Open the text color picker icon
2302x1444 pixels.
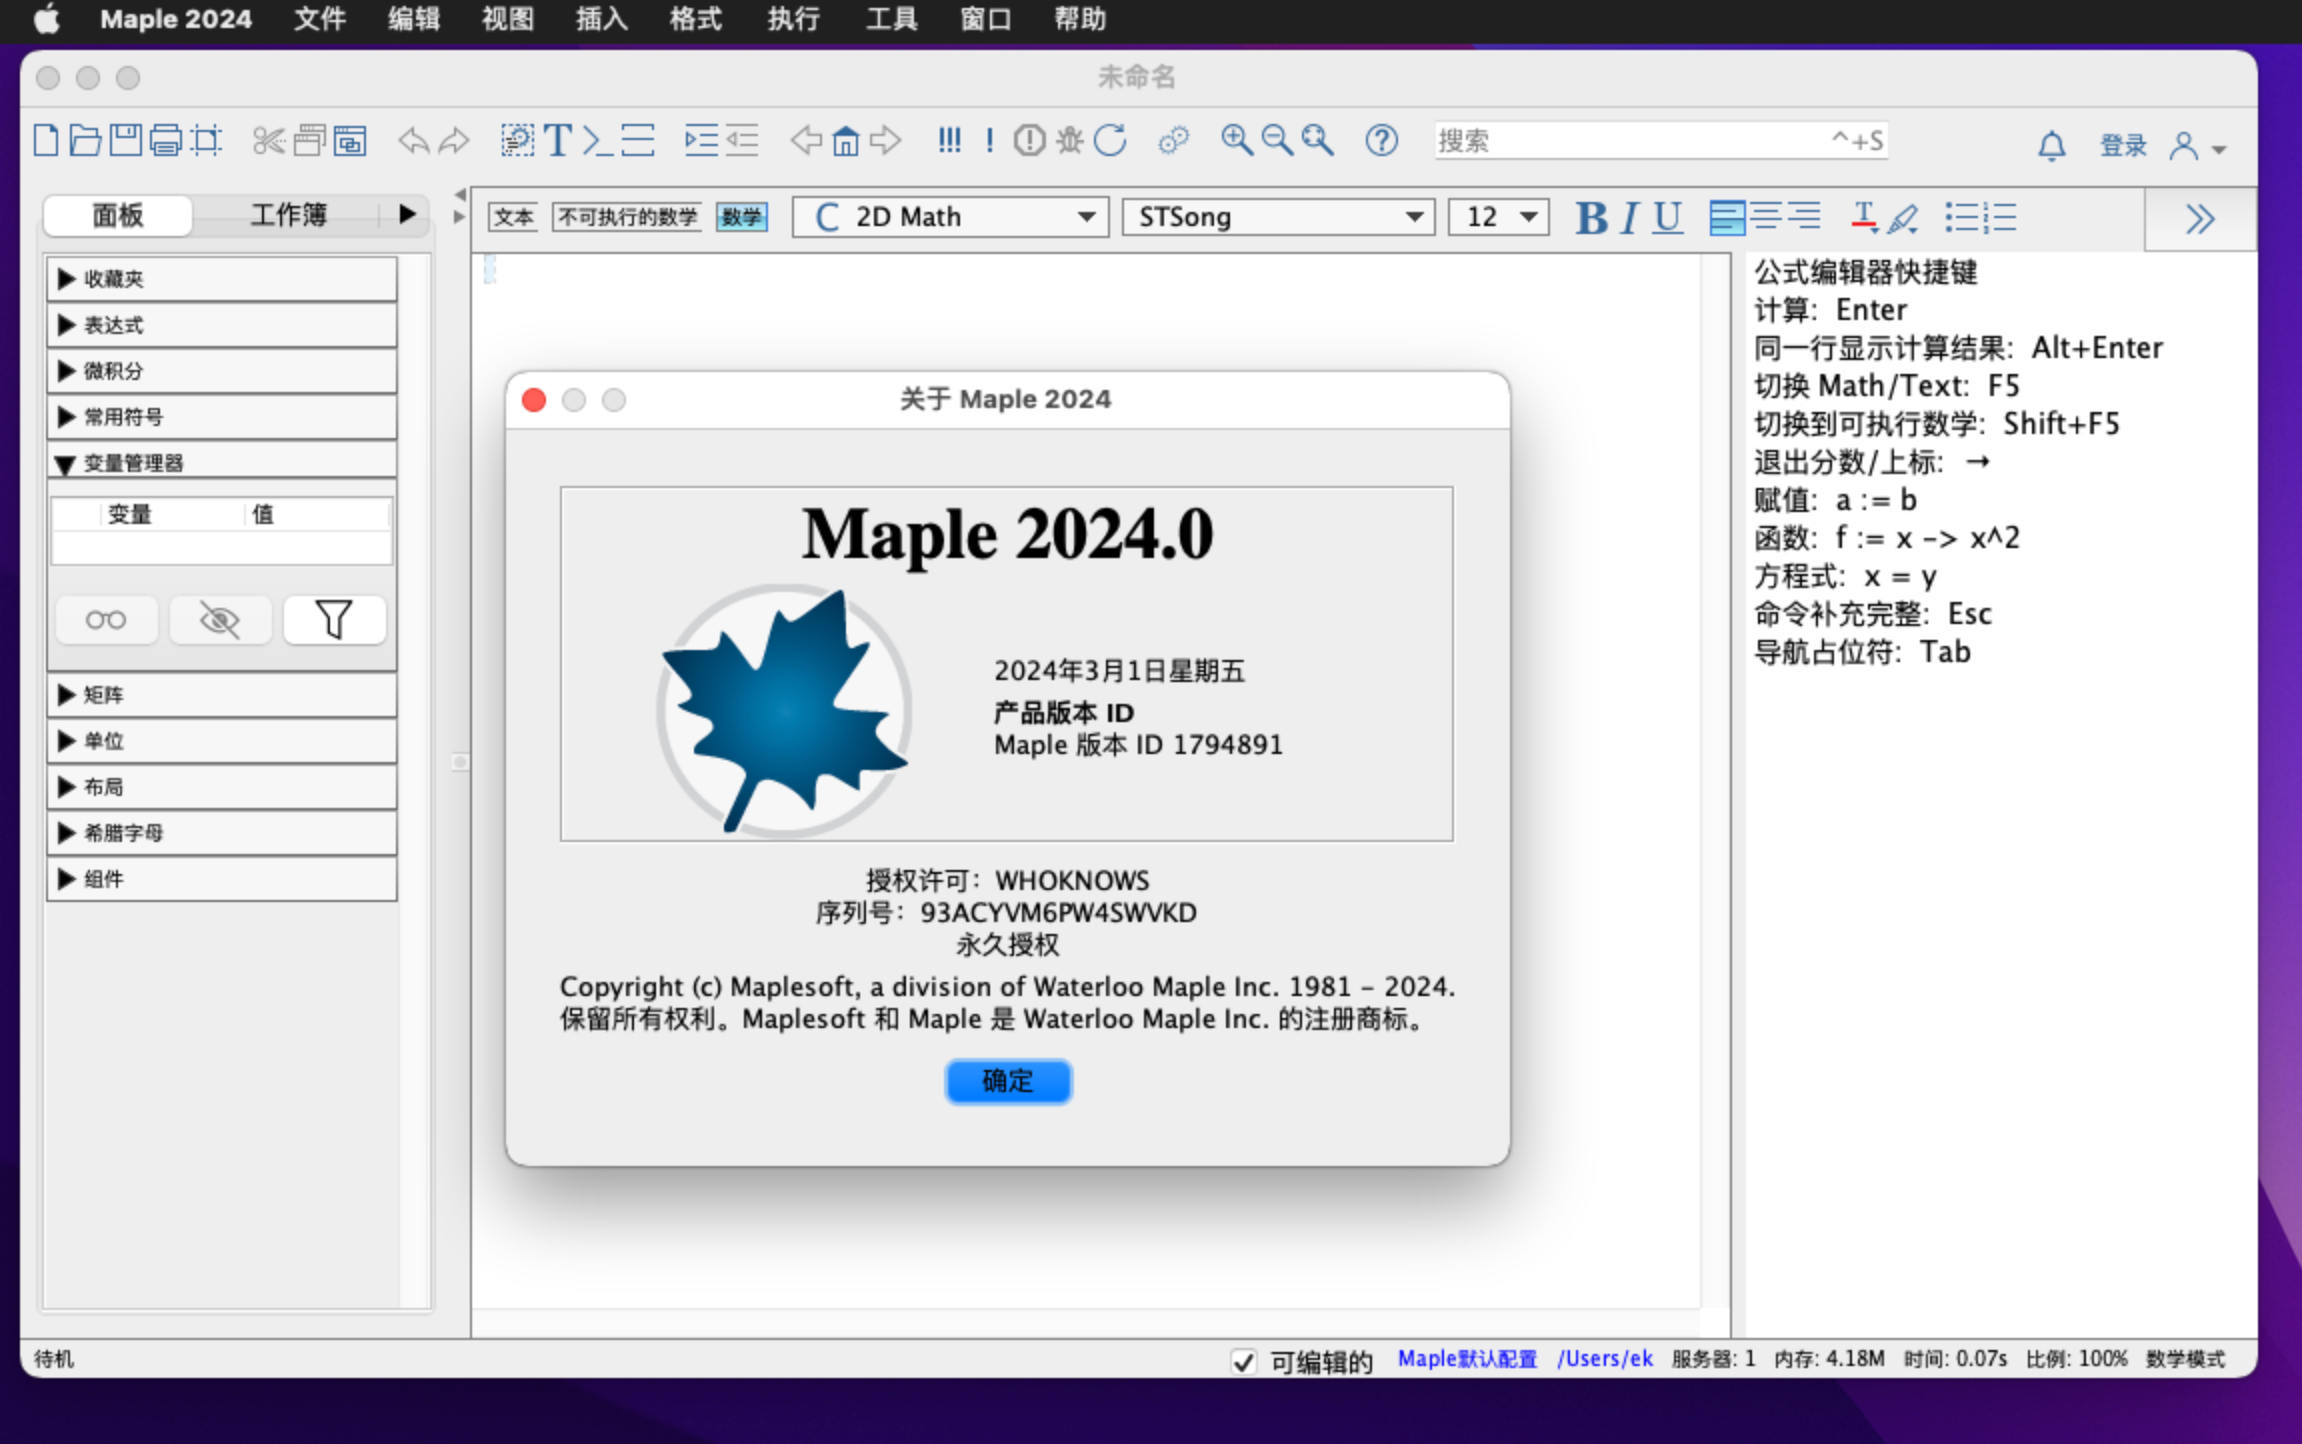tap(1864, 217)
